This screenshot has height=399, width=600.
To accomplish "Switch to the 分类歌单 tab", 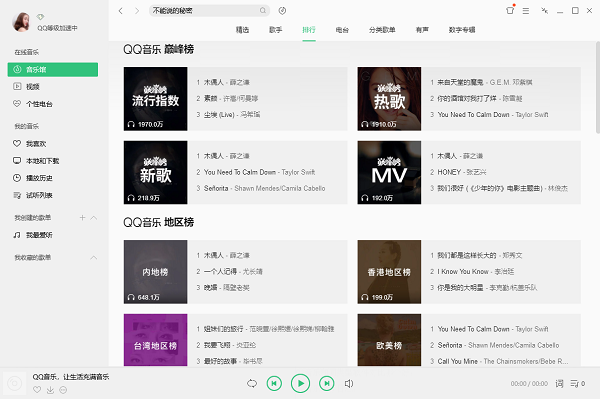I will [x=382, y=30].
